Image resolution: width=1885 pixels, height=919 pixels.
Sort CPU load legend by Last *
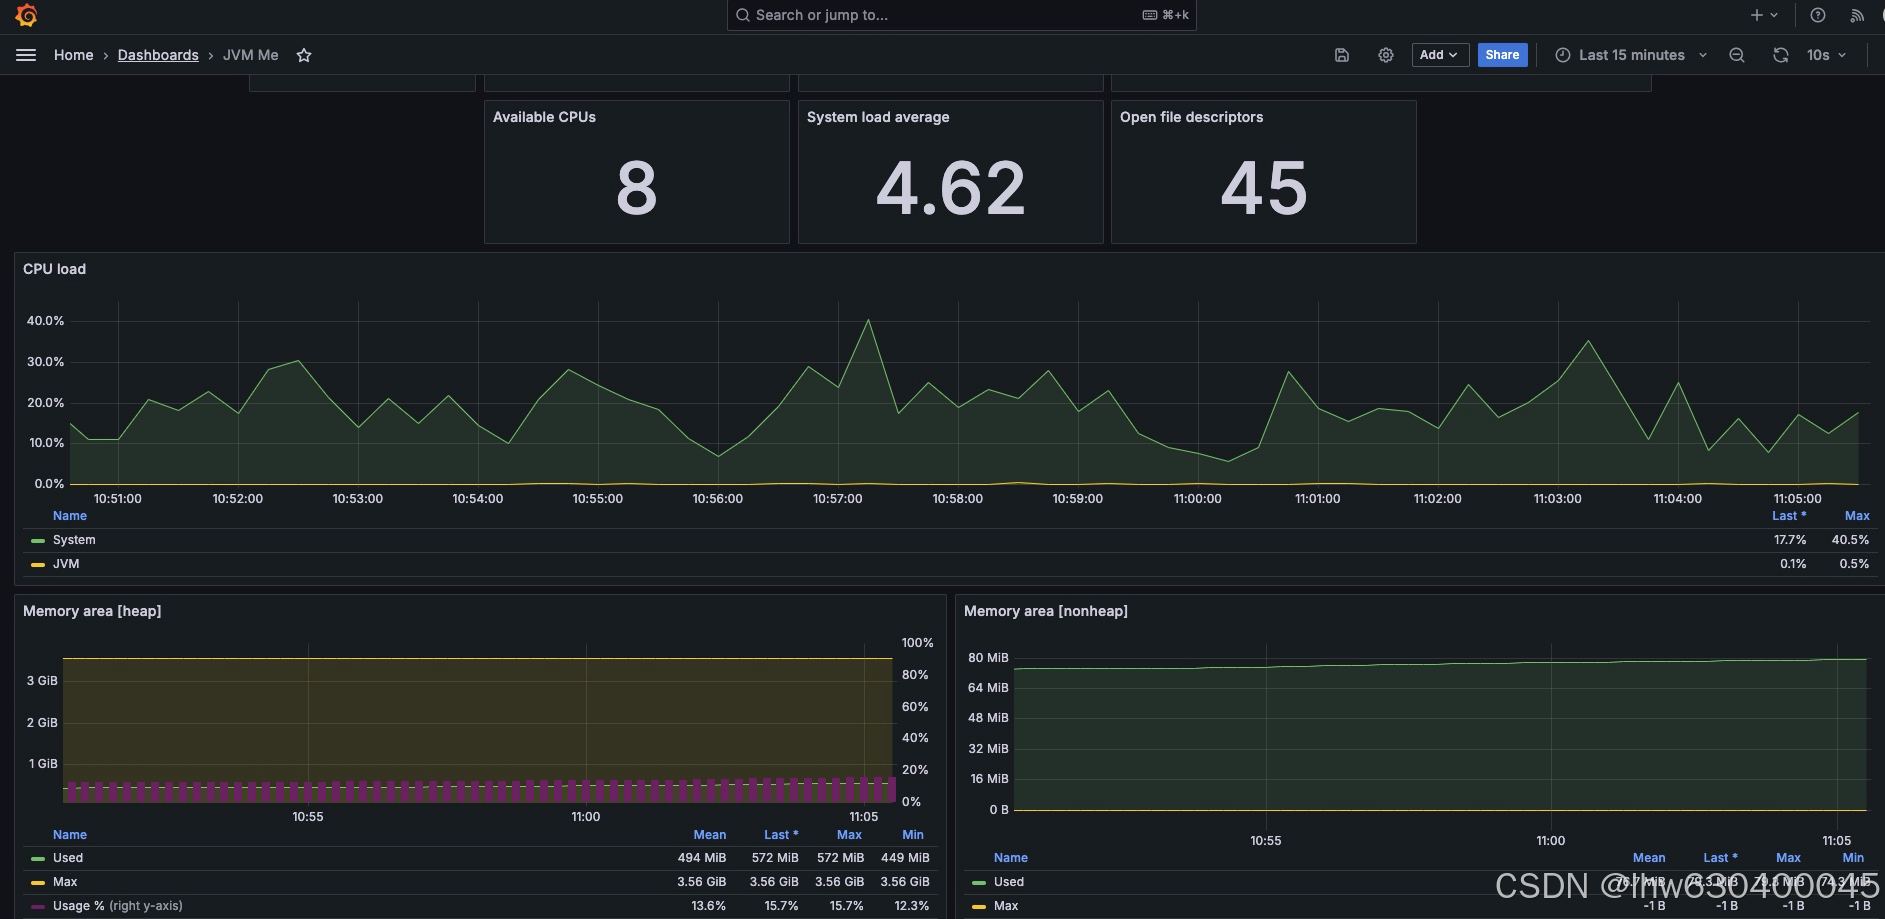[x=1788, y=516]
